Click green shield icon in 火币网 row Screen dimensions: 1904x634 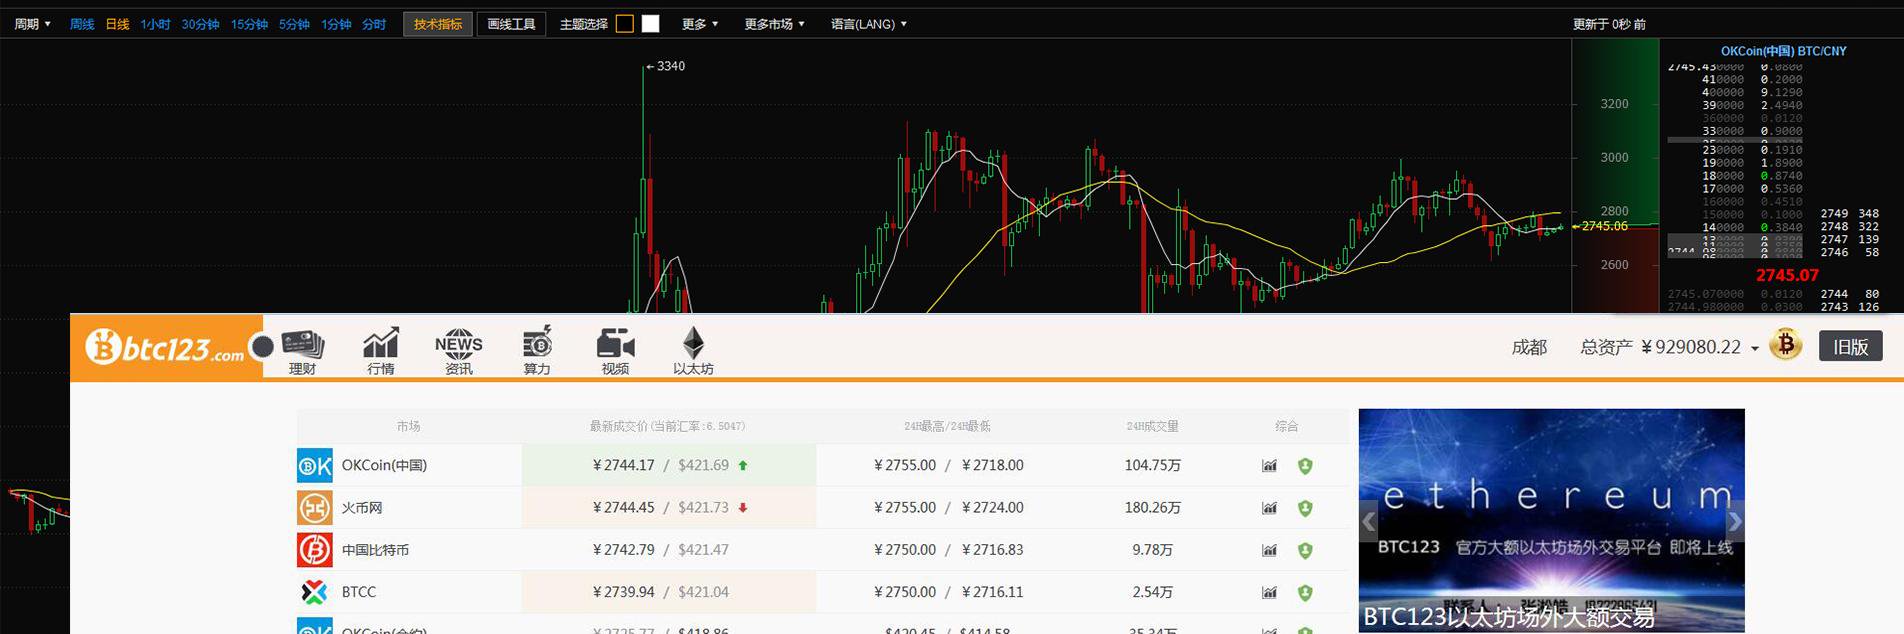point(1305,508)
